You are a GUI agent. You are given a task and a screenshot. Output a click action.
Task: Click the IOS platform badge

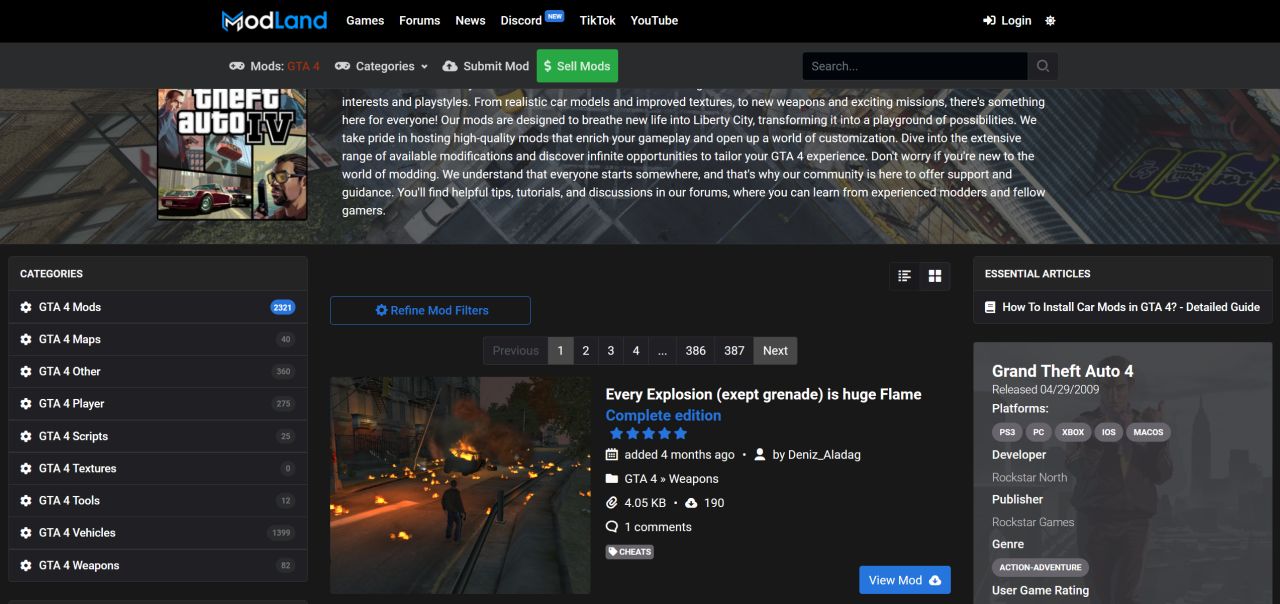pos(1107,433)
